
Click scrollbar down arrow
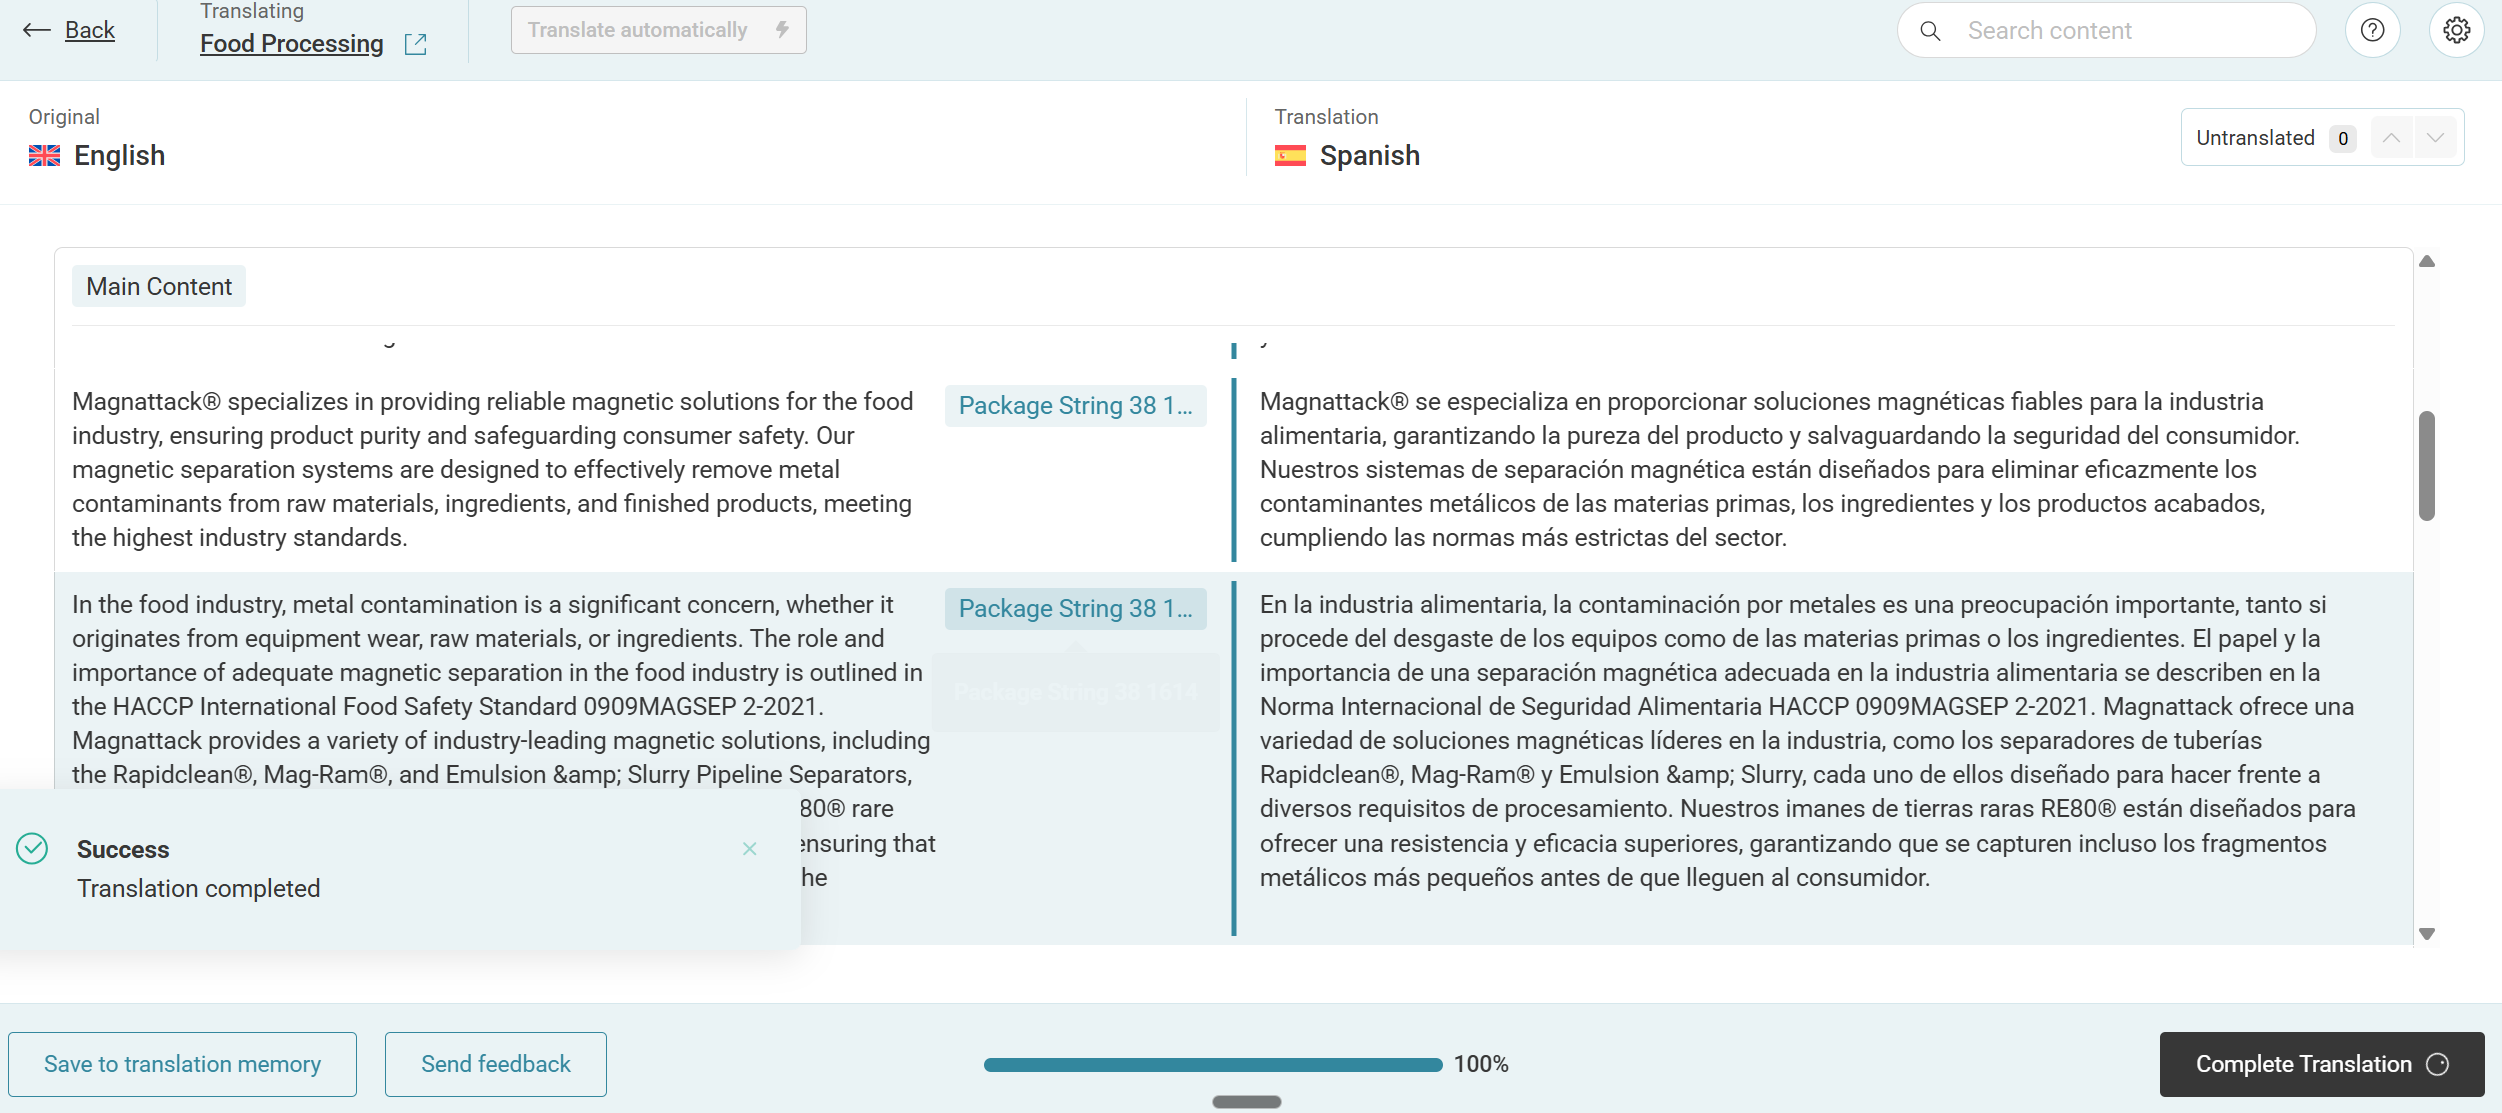[2427, 934]
